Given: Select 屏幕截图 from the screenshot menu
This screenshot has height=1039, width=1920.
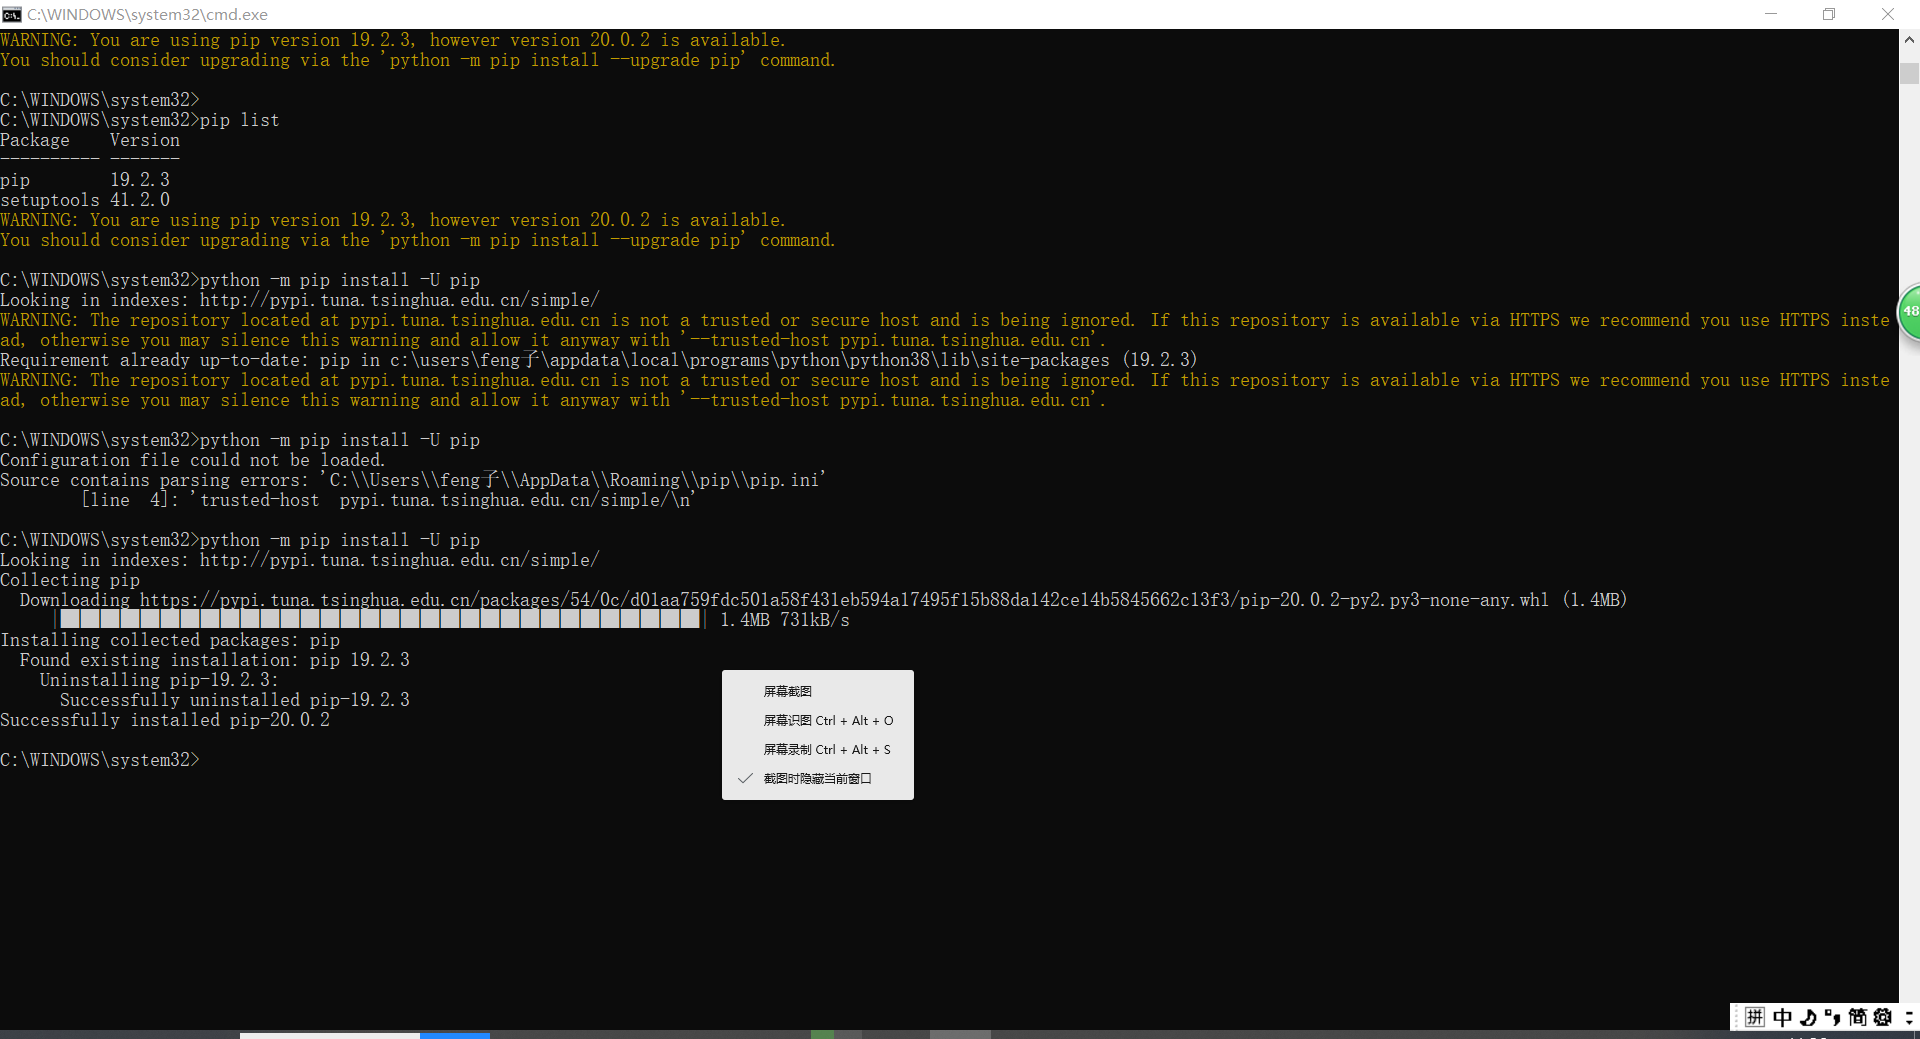Looking at the screenshot, I should [787, 691].
